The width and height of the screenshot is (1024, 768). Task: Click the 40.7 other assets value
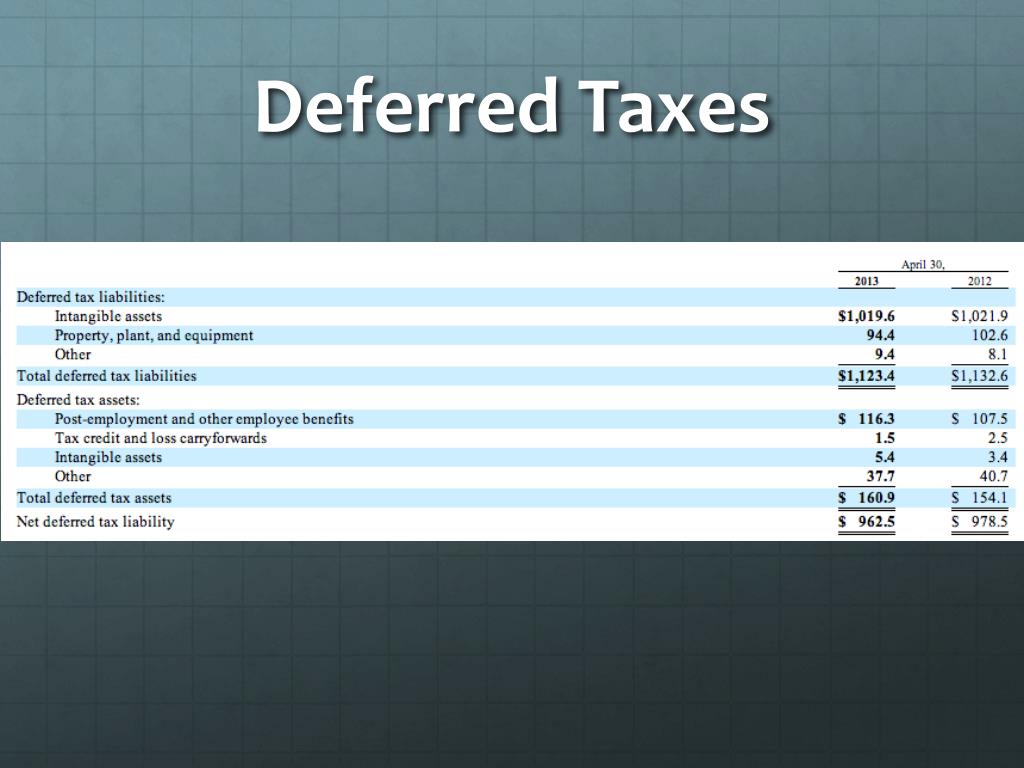(994, 477)
